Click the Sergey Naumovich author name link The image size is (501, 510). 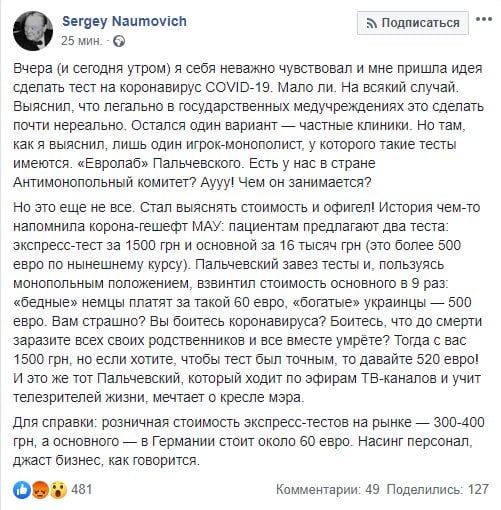(x=124, y=21)
